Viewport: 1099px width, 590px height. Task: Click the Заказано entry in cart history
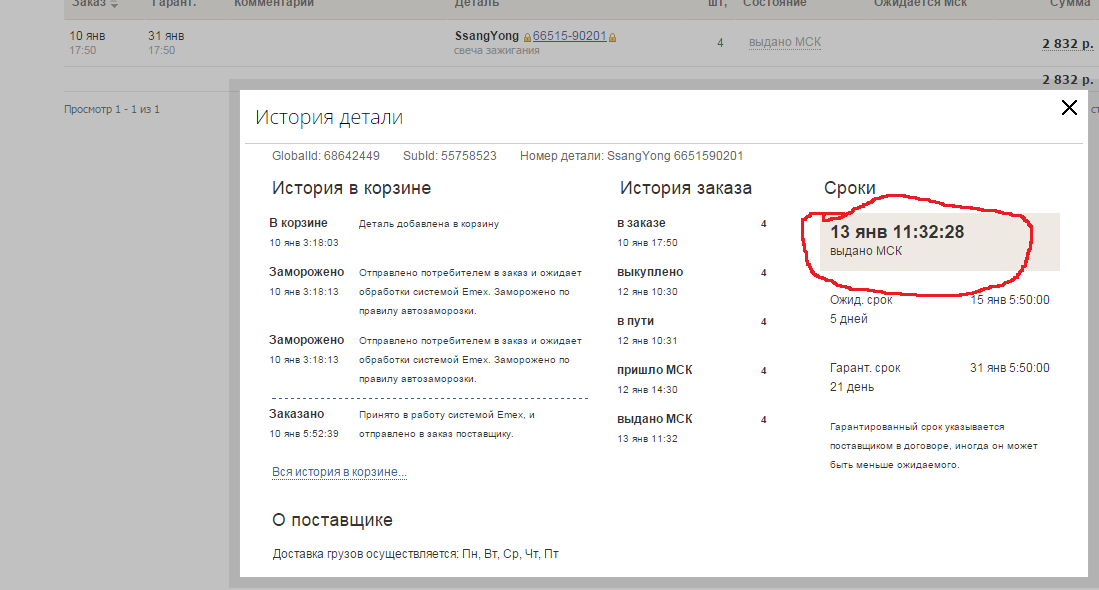coord(298,414)
